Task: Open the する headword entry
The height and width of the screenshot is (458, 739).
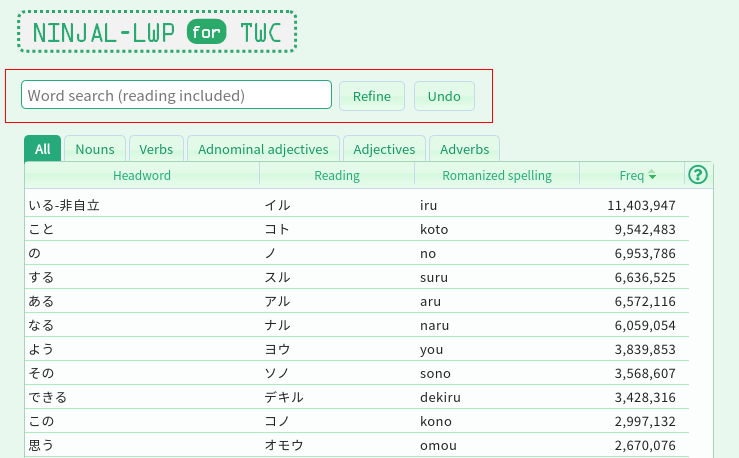Action: 43,277
